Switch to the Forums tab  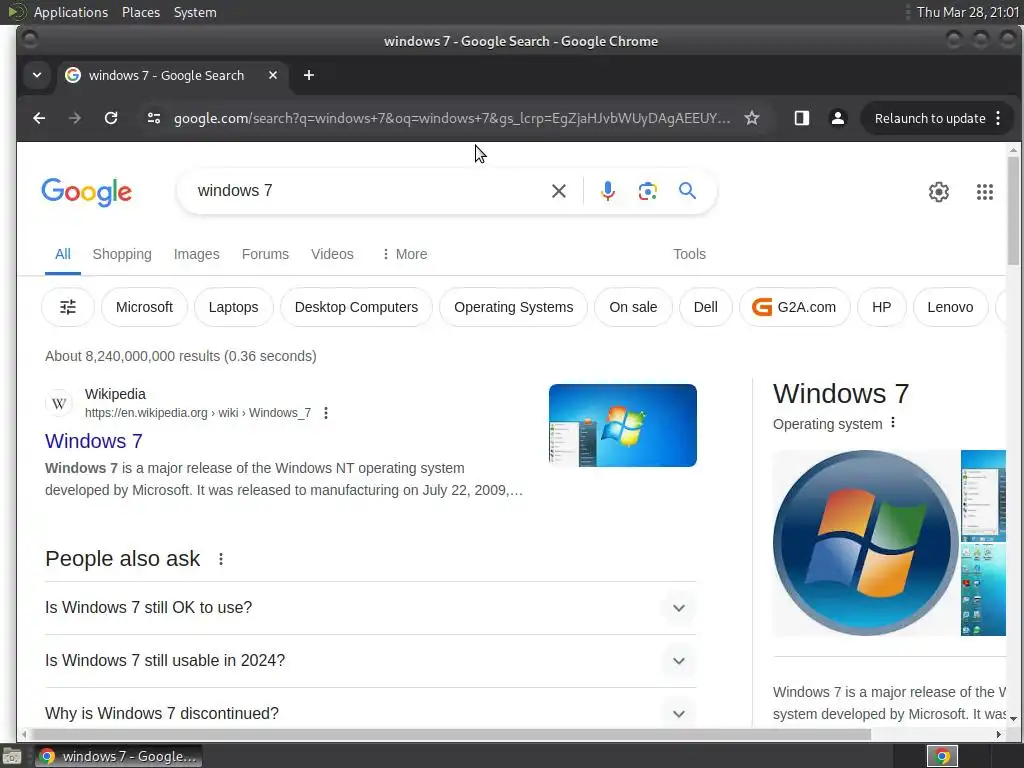pyautogui.click(x=265, y=254)
